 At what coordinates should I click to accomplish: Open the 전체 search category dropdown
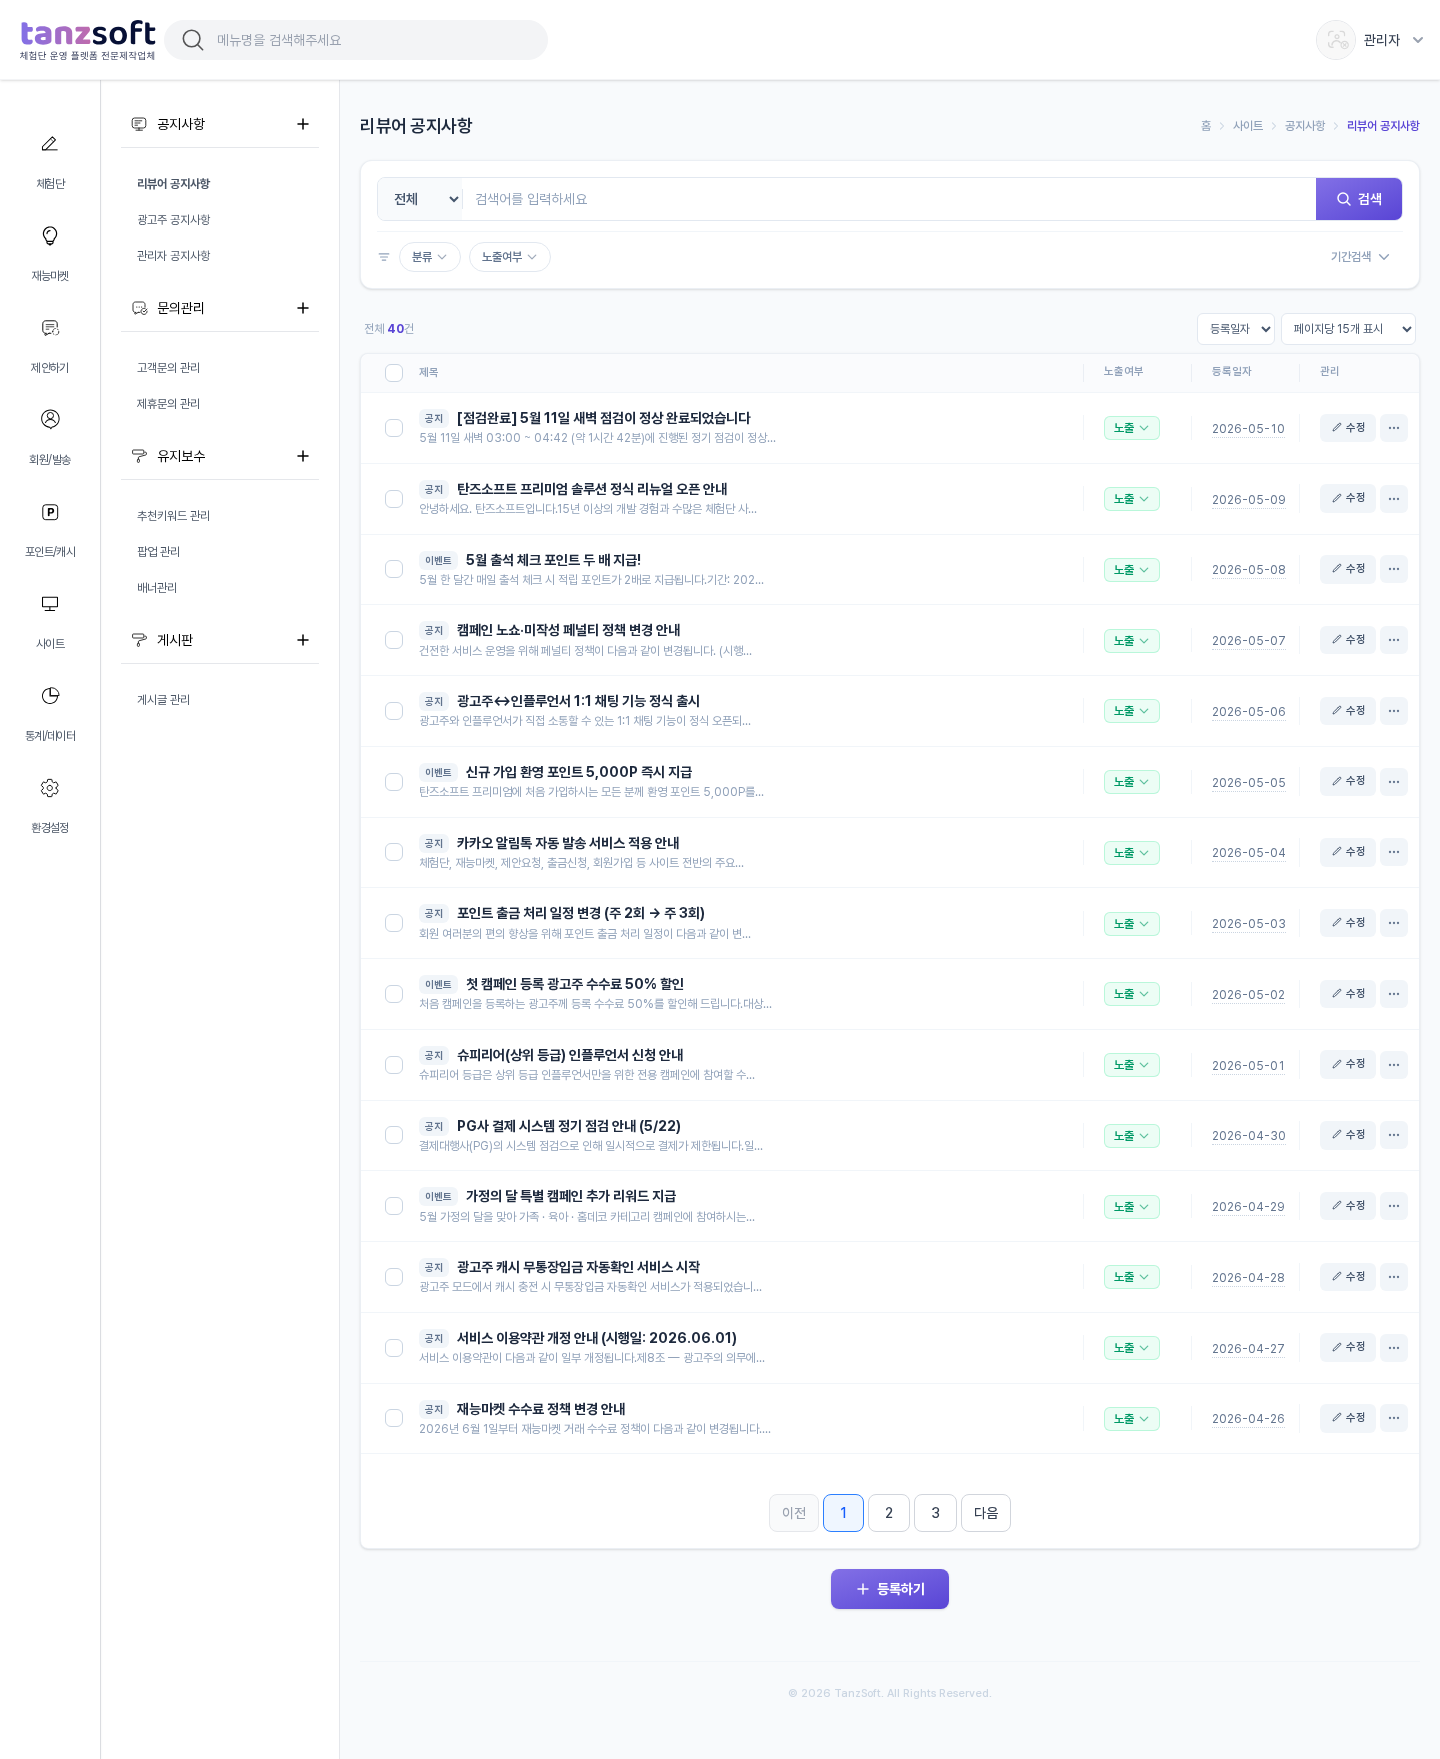click(x=420, y=199)
